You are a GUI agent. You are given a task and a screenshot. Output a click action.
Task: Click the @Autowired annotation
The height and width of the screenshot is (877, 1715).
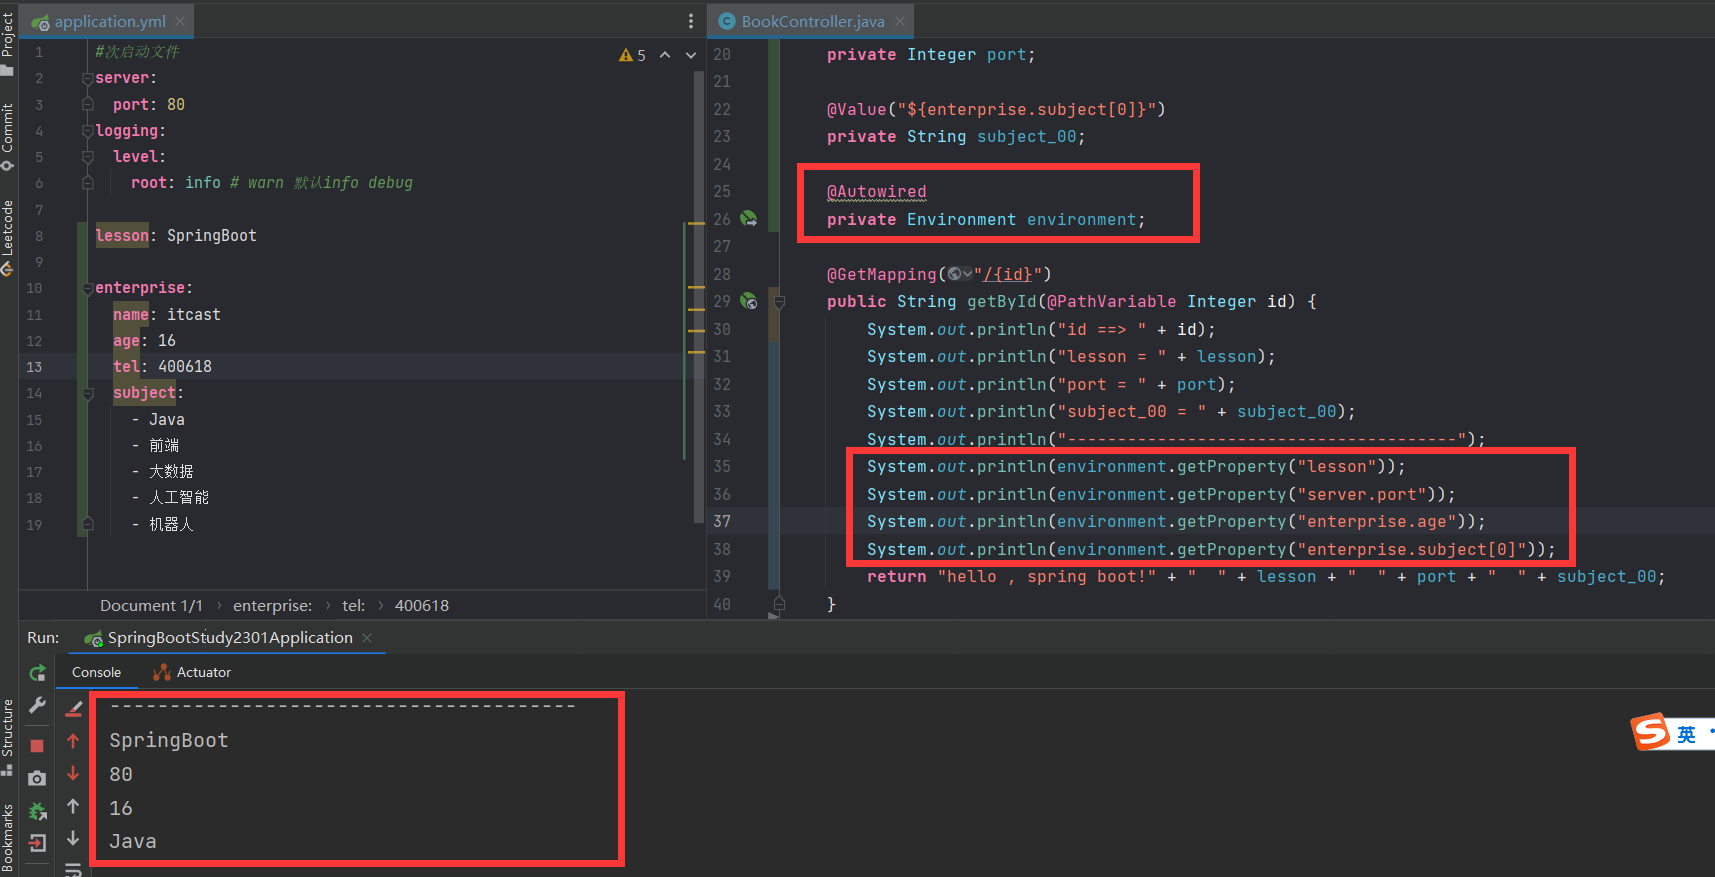[877, 192]
